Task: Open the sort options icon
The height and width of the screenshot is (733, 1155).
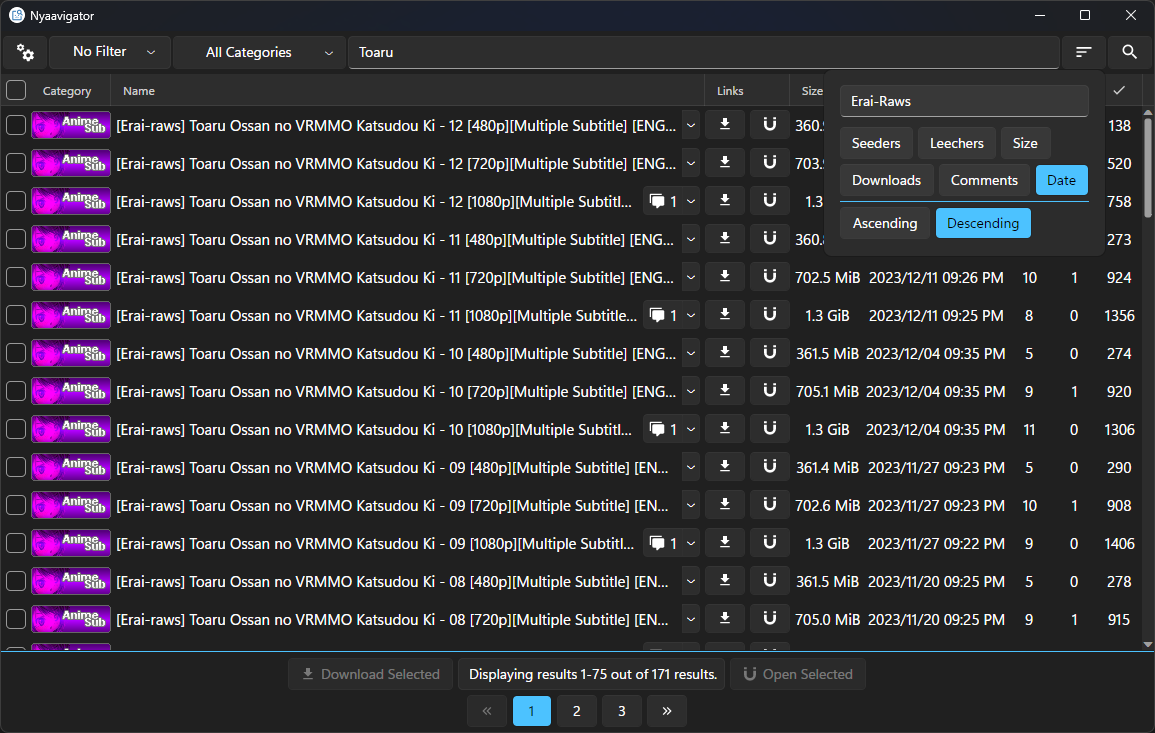Action: 1083,52
